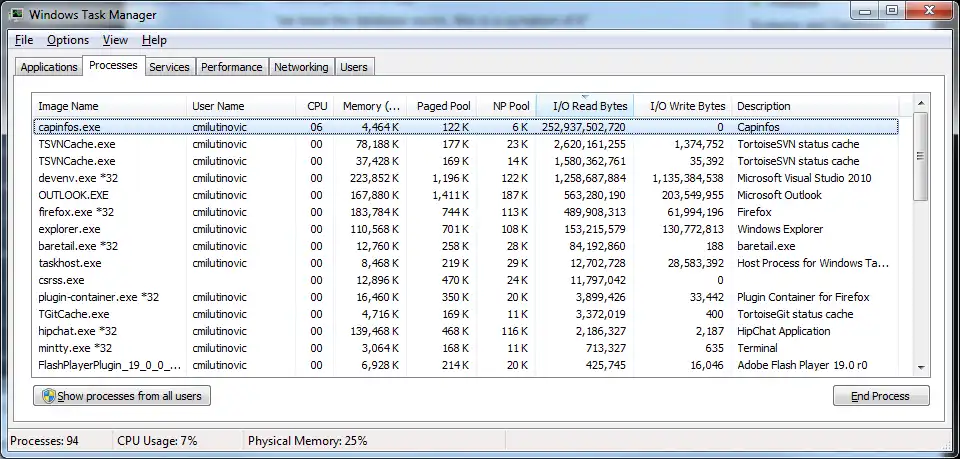
Task: Select the OUTLOOK.EXE process
Action: (465, 195)
